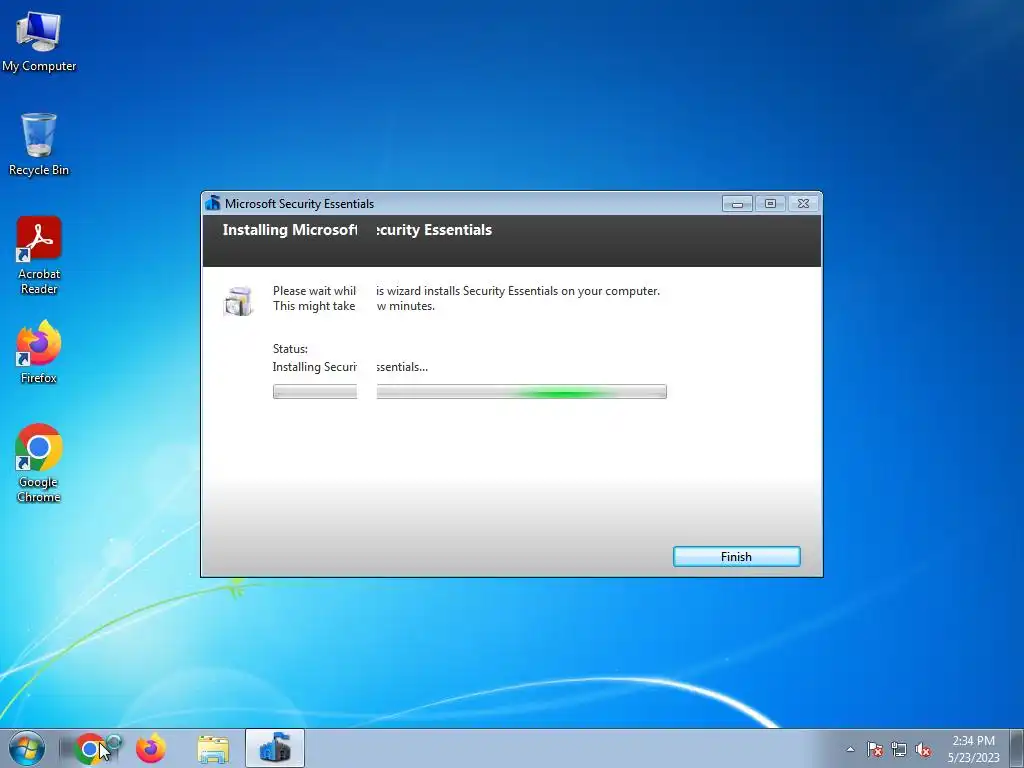
Task: Select the Recycle Bin icon
Action: tap(39, 144)
